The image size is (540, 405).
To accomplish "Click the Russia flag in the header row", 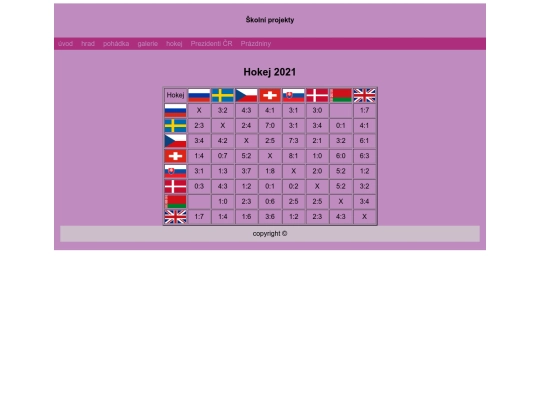I will [199, 95].
